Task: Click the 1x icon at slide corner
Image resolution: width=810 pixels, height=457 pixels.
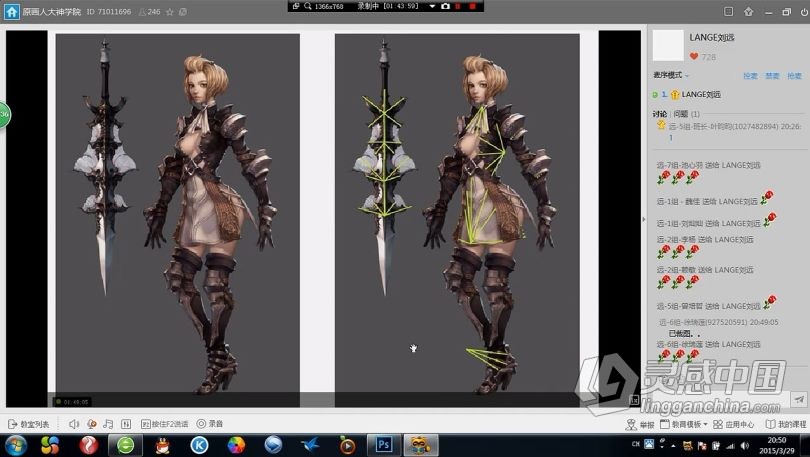Action: 634,400
